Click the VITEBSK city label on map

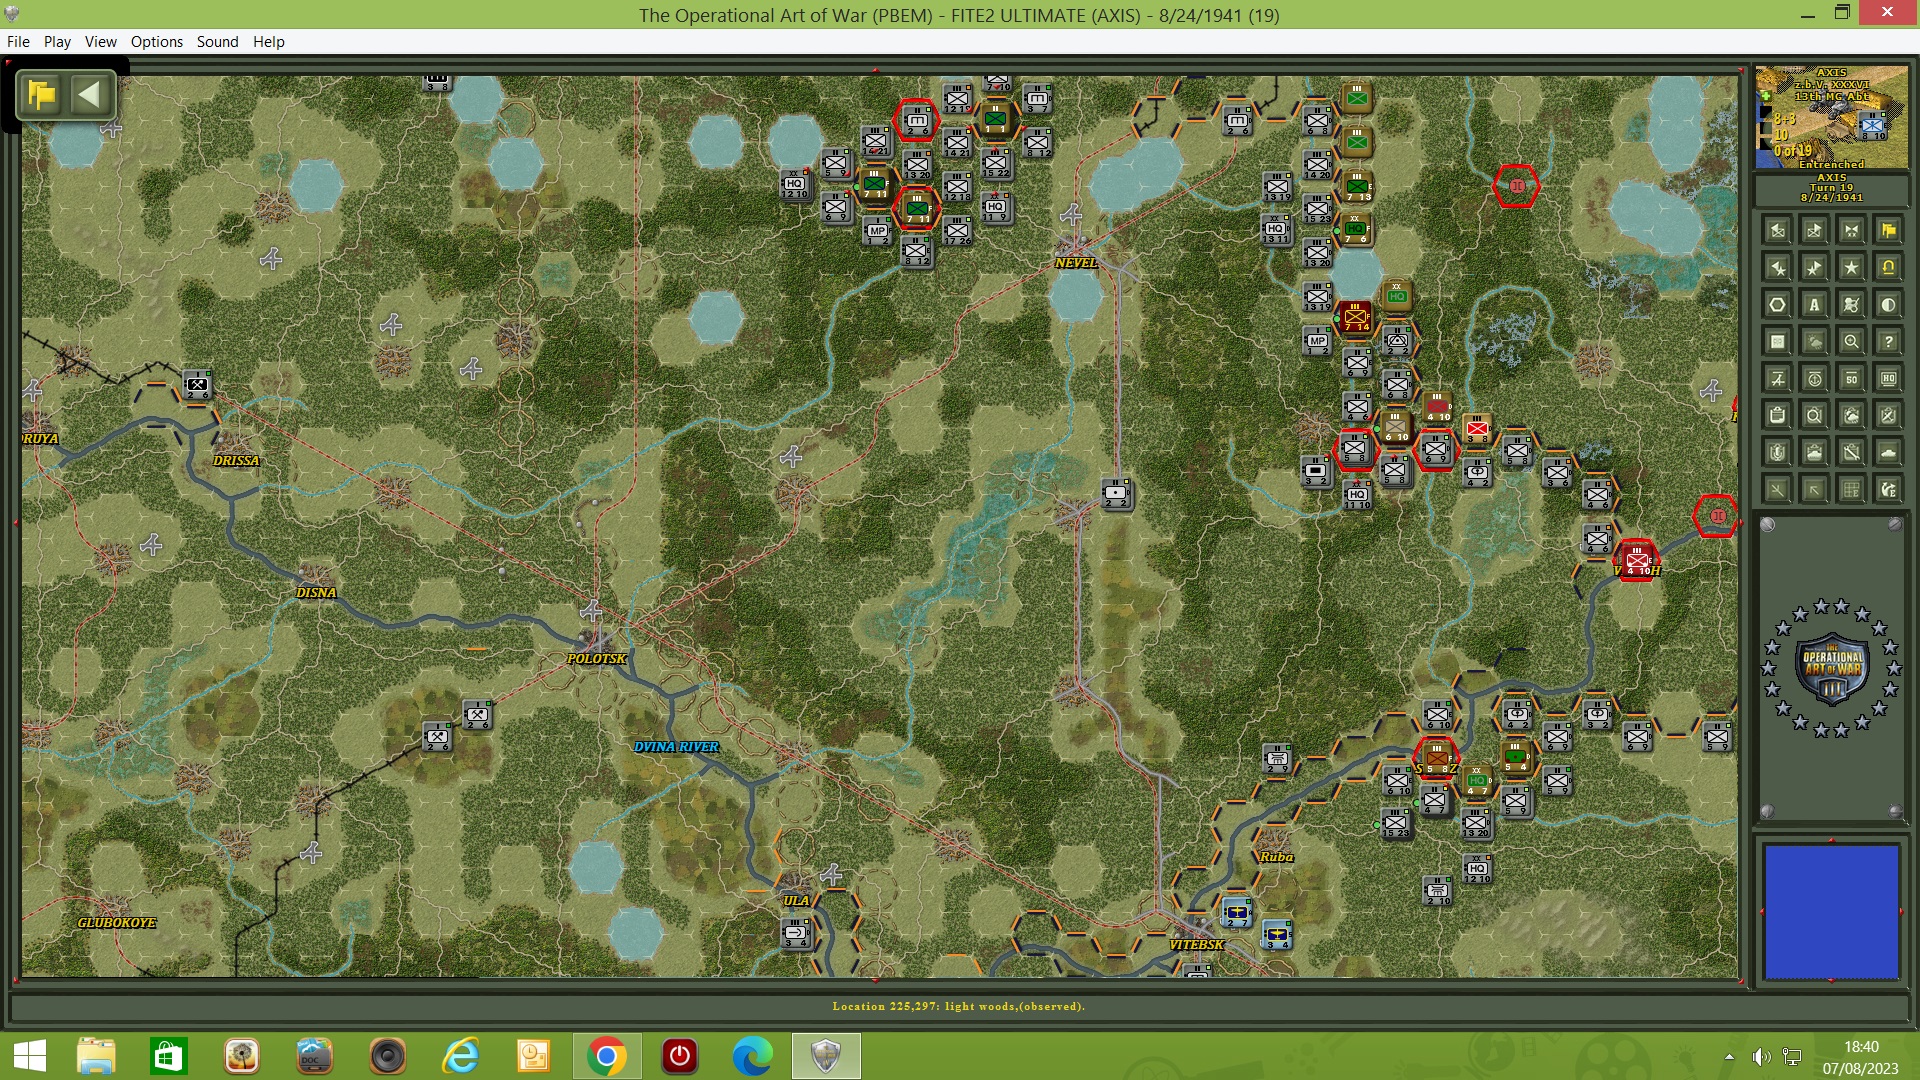click(1197, 945)
